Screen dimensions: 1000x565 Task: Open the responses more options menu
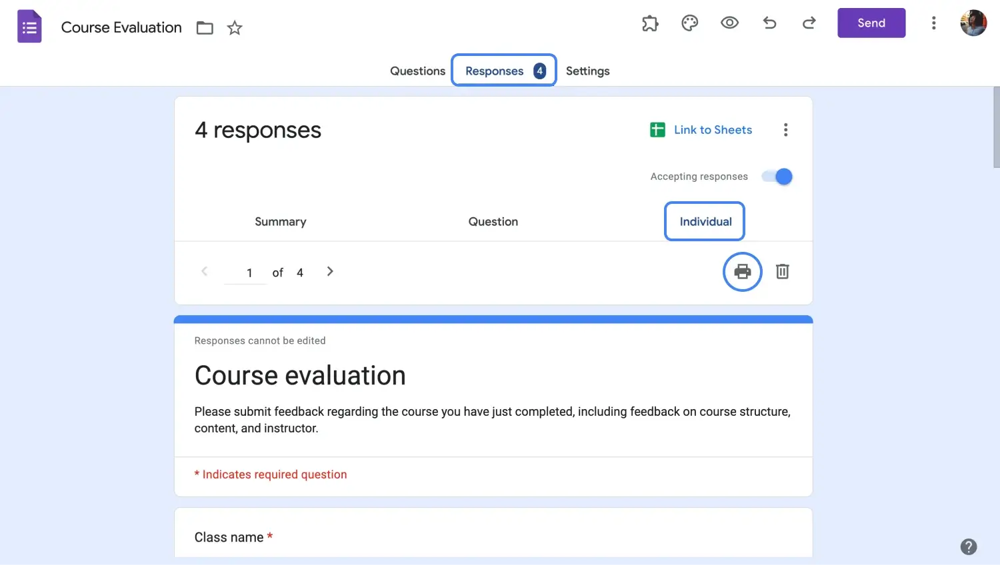pos(786,130)
